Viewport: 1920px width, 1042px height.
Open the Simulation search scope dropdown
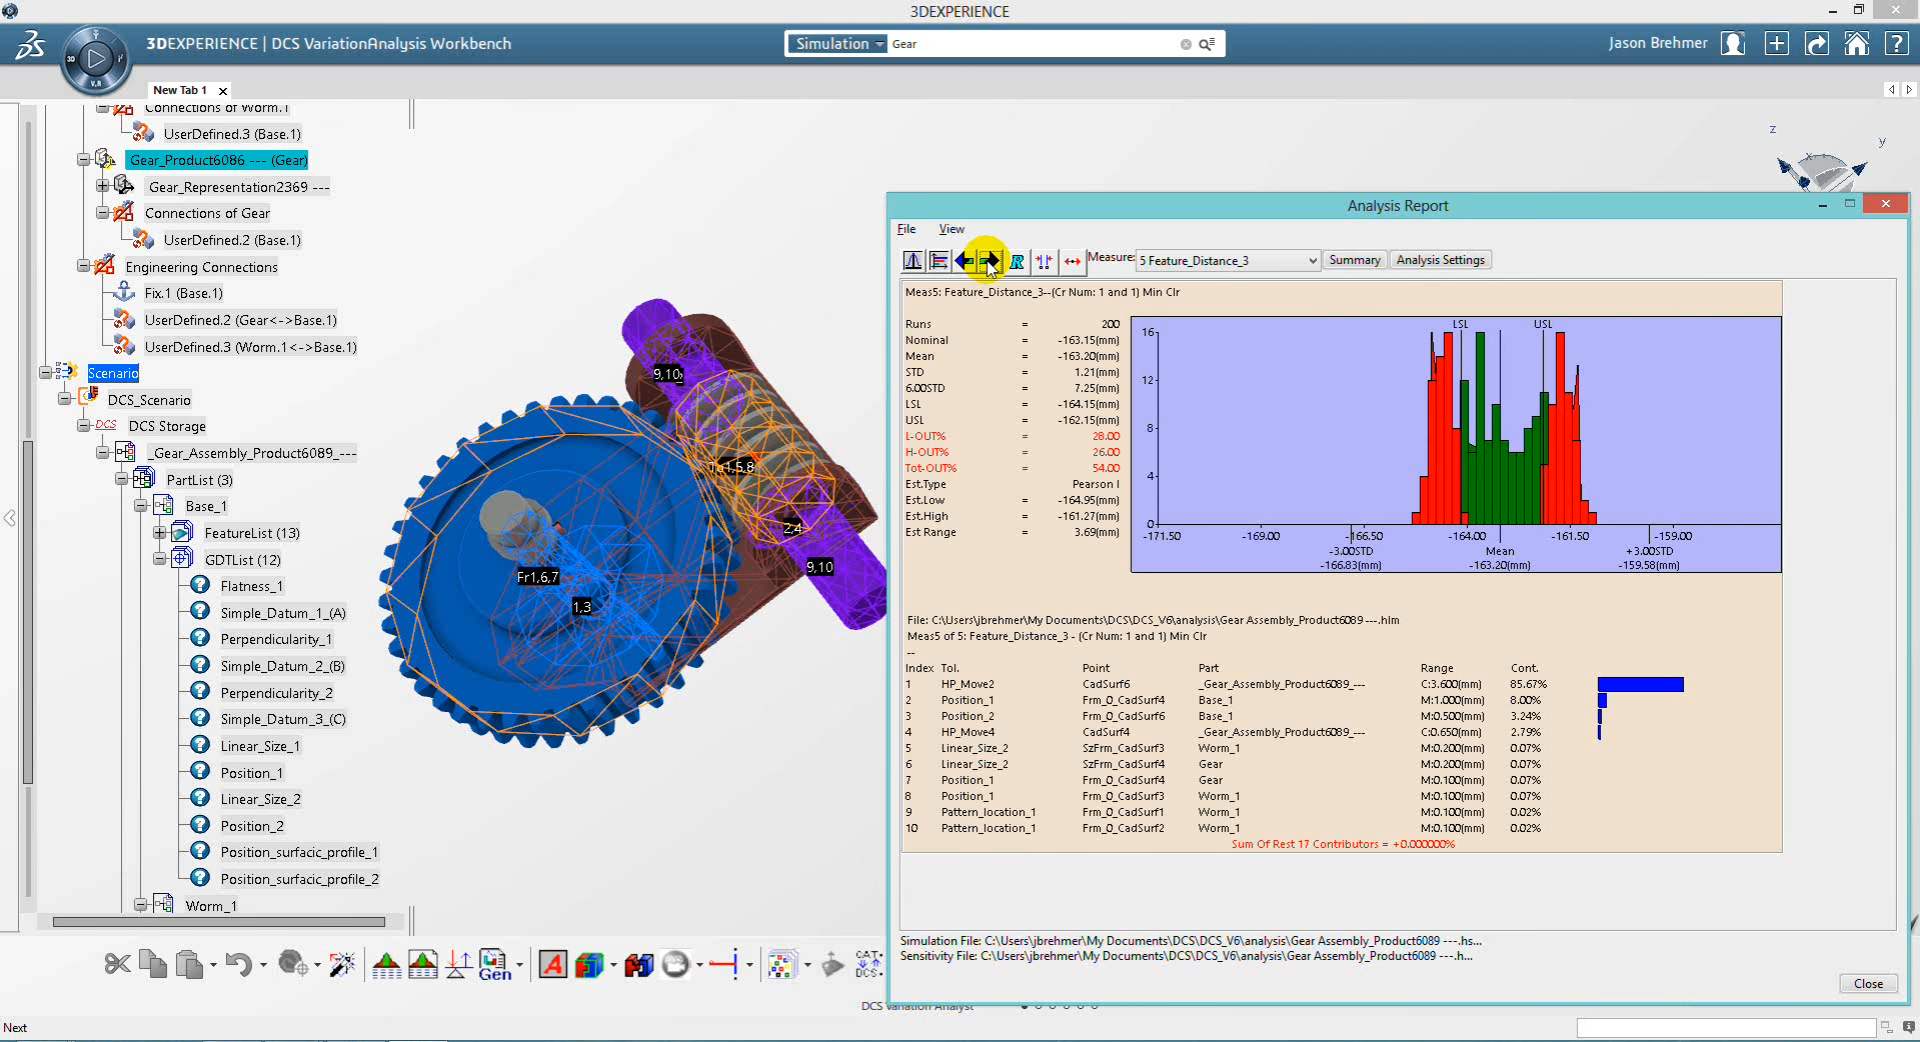pyautogui.click(x=838, y=44)
